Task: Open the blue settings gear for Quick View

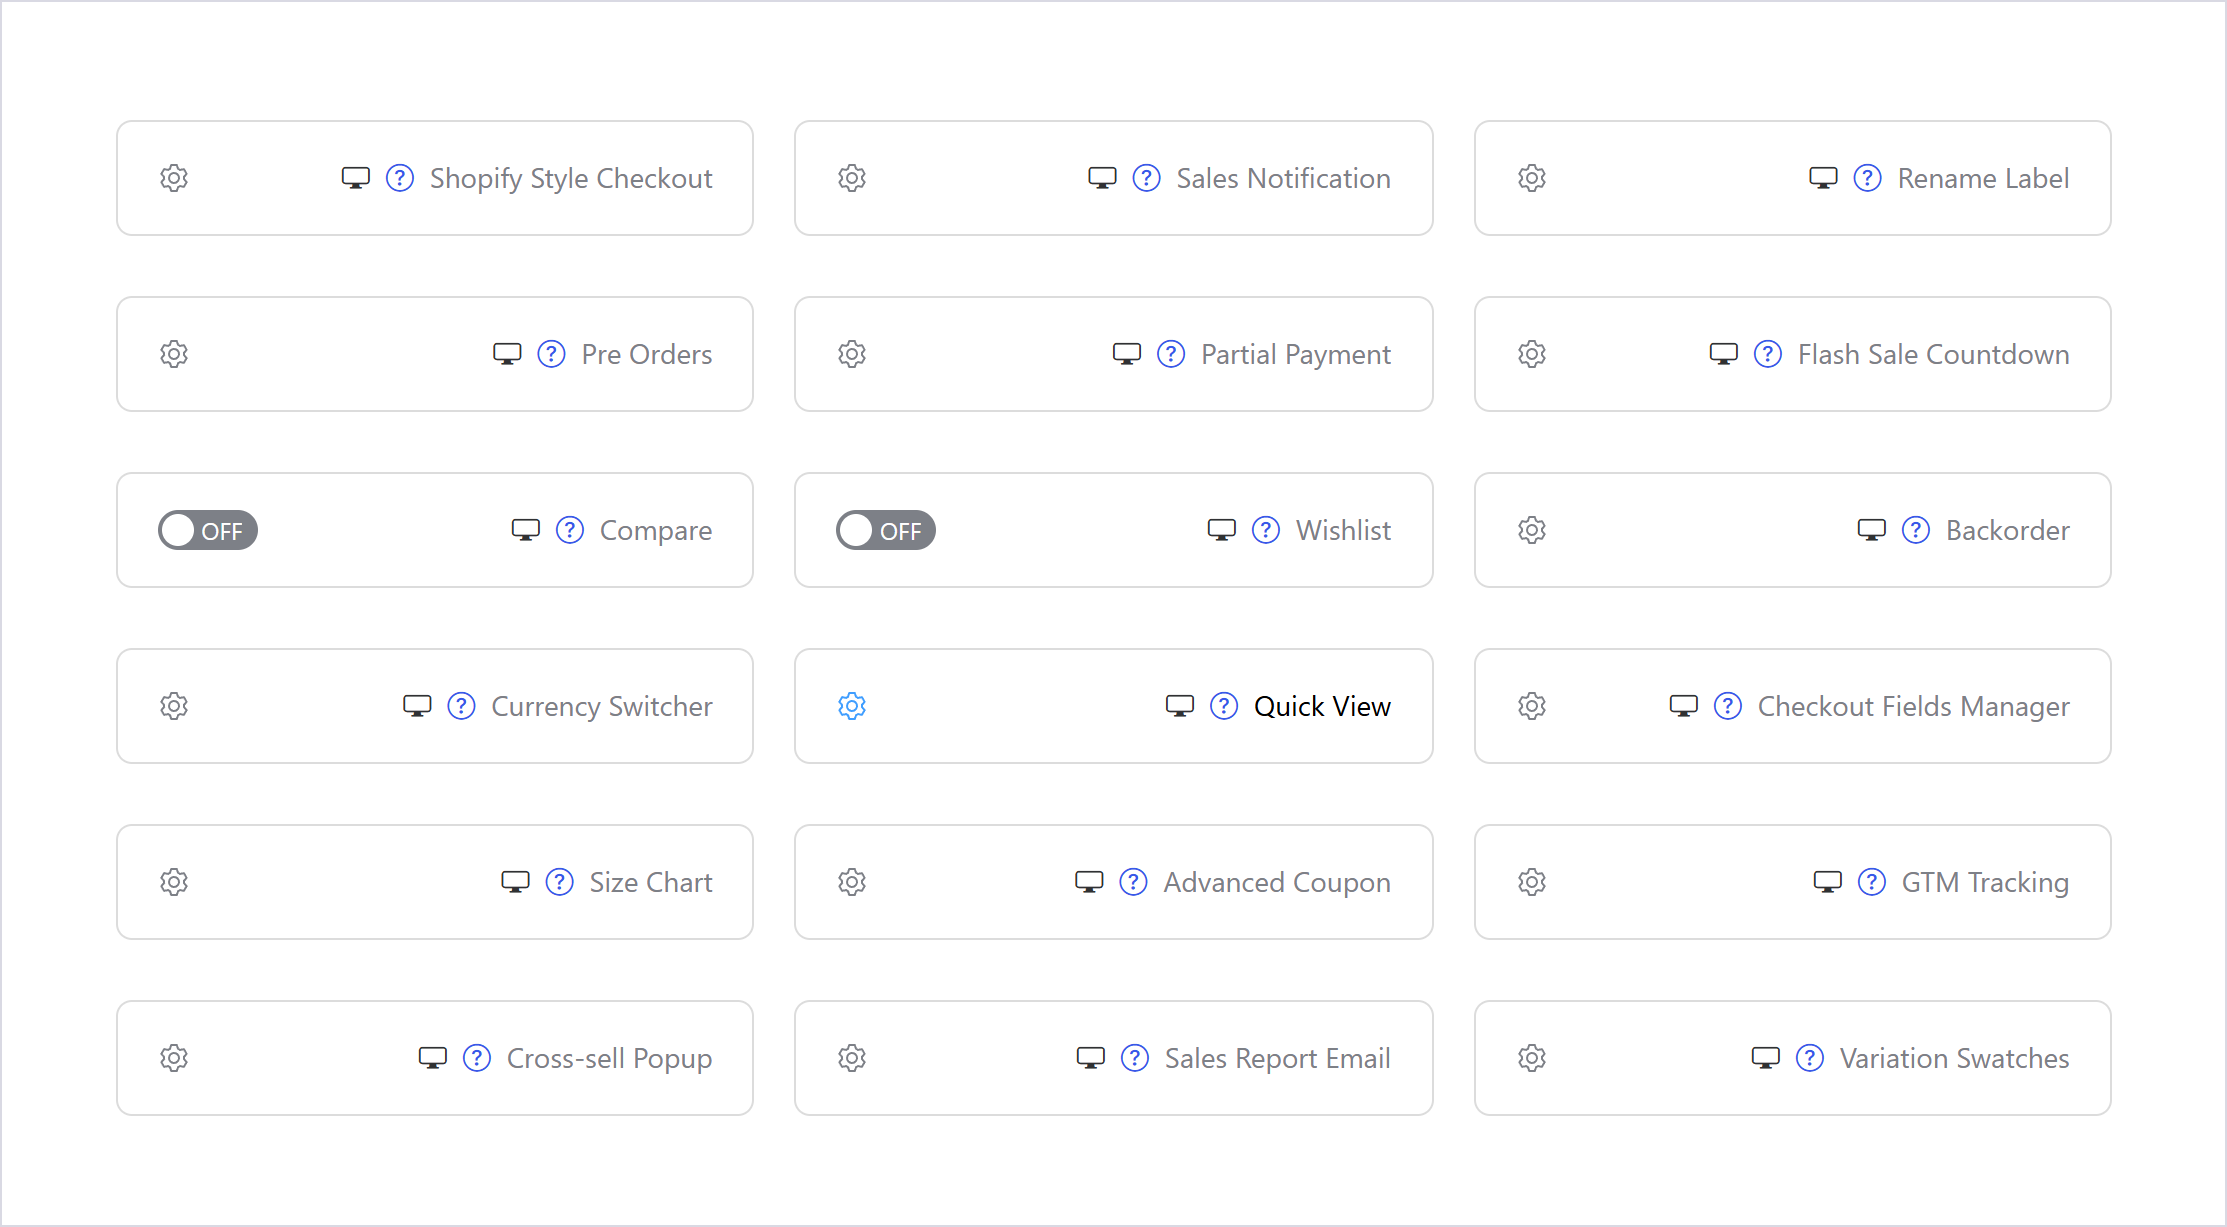Action: point(852,706)
